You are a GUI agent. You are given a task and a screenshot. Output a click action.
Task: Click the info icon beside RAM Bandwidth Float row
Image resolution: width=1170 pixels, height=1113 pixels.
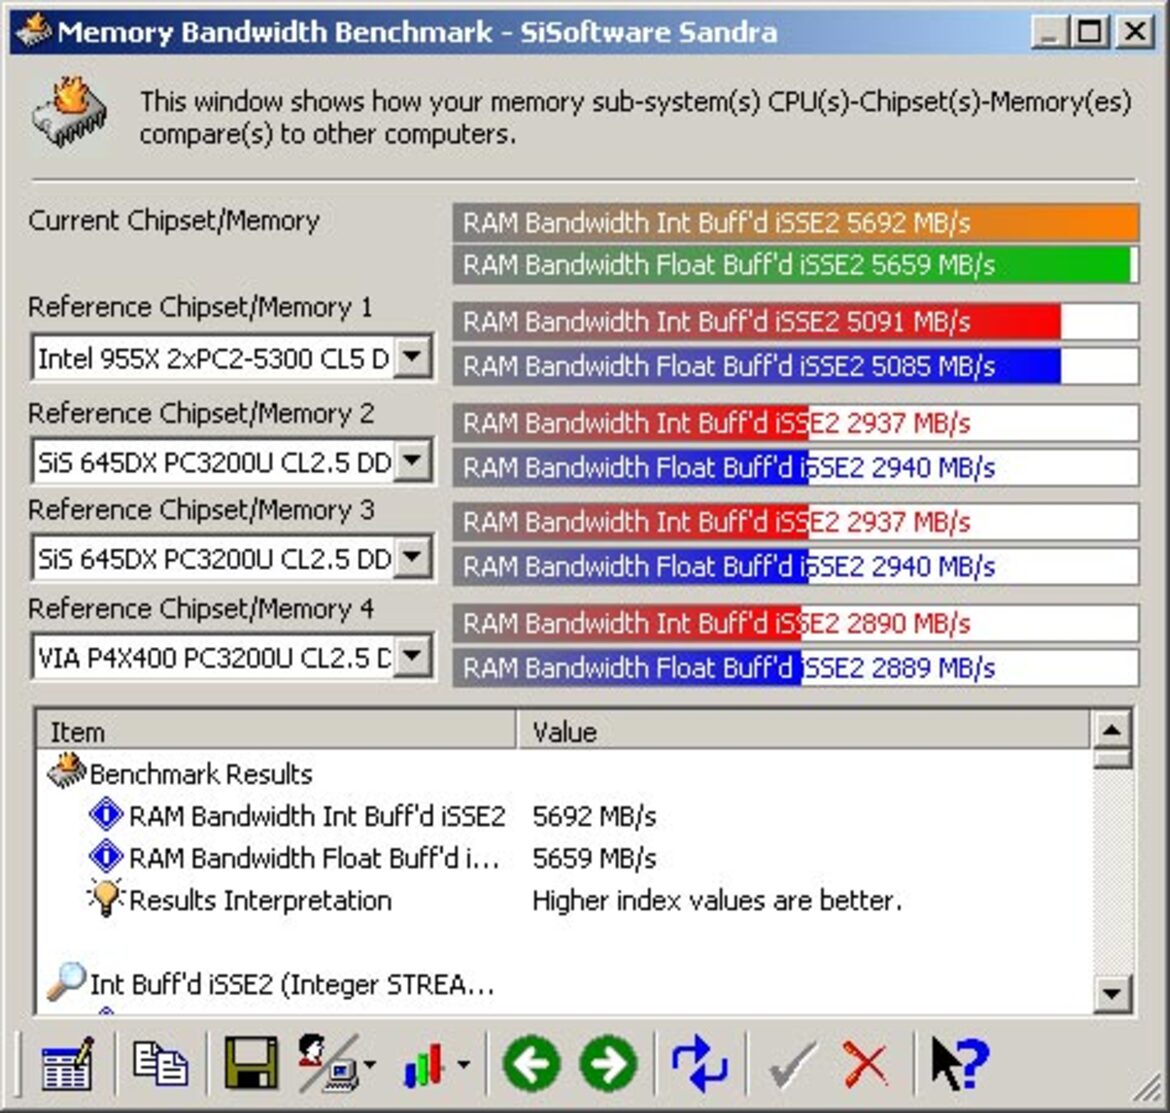tap(106, 856)
